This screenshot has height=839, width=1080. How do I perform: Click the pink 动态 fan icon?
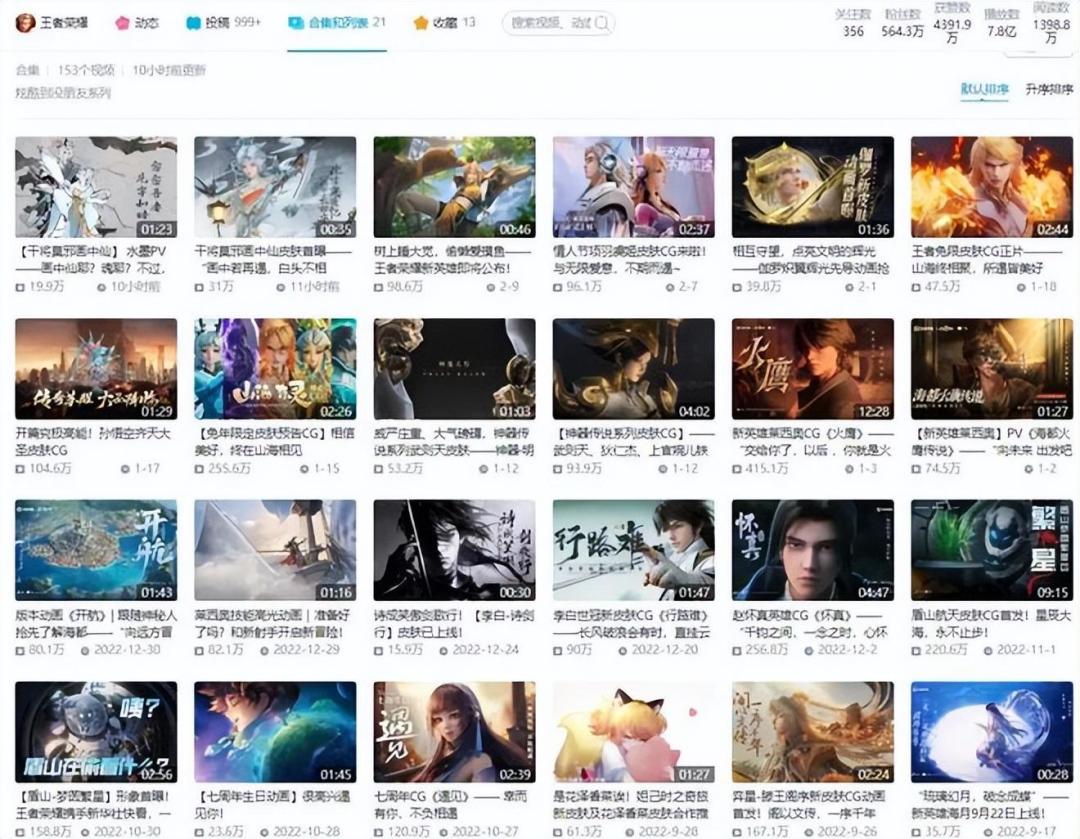[x=123, y=23]
